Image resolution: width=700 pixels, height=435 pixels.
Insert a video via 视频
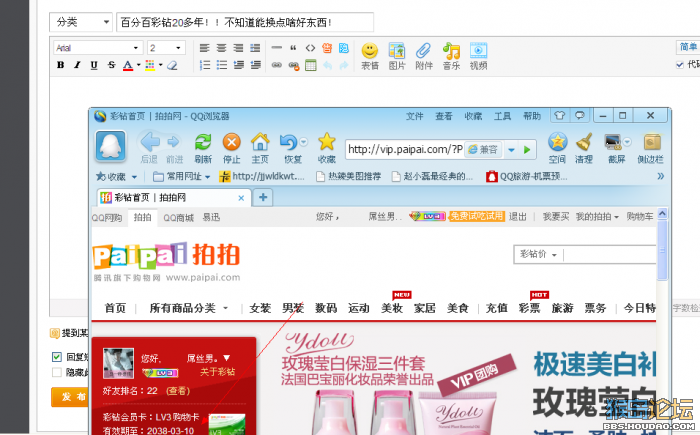tap(478, 56)
